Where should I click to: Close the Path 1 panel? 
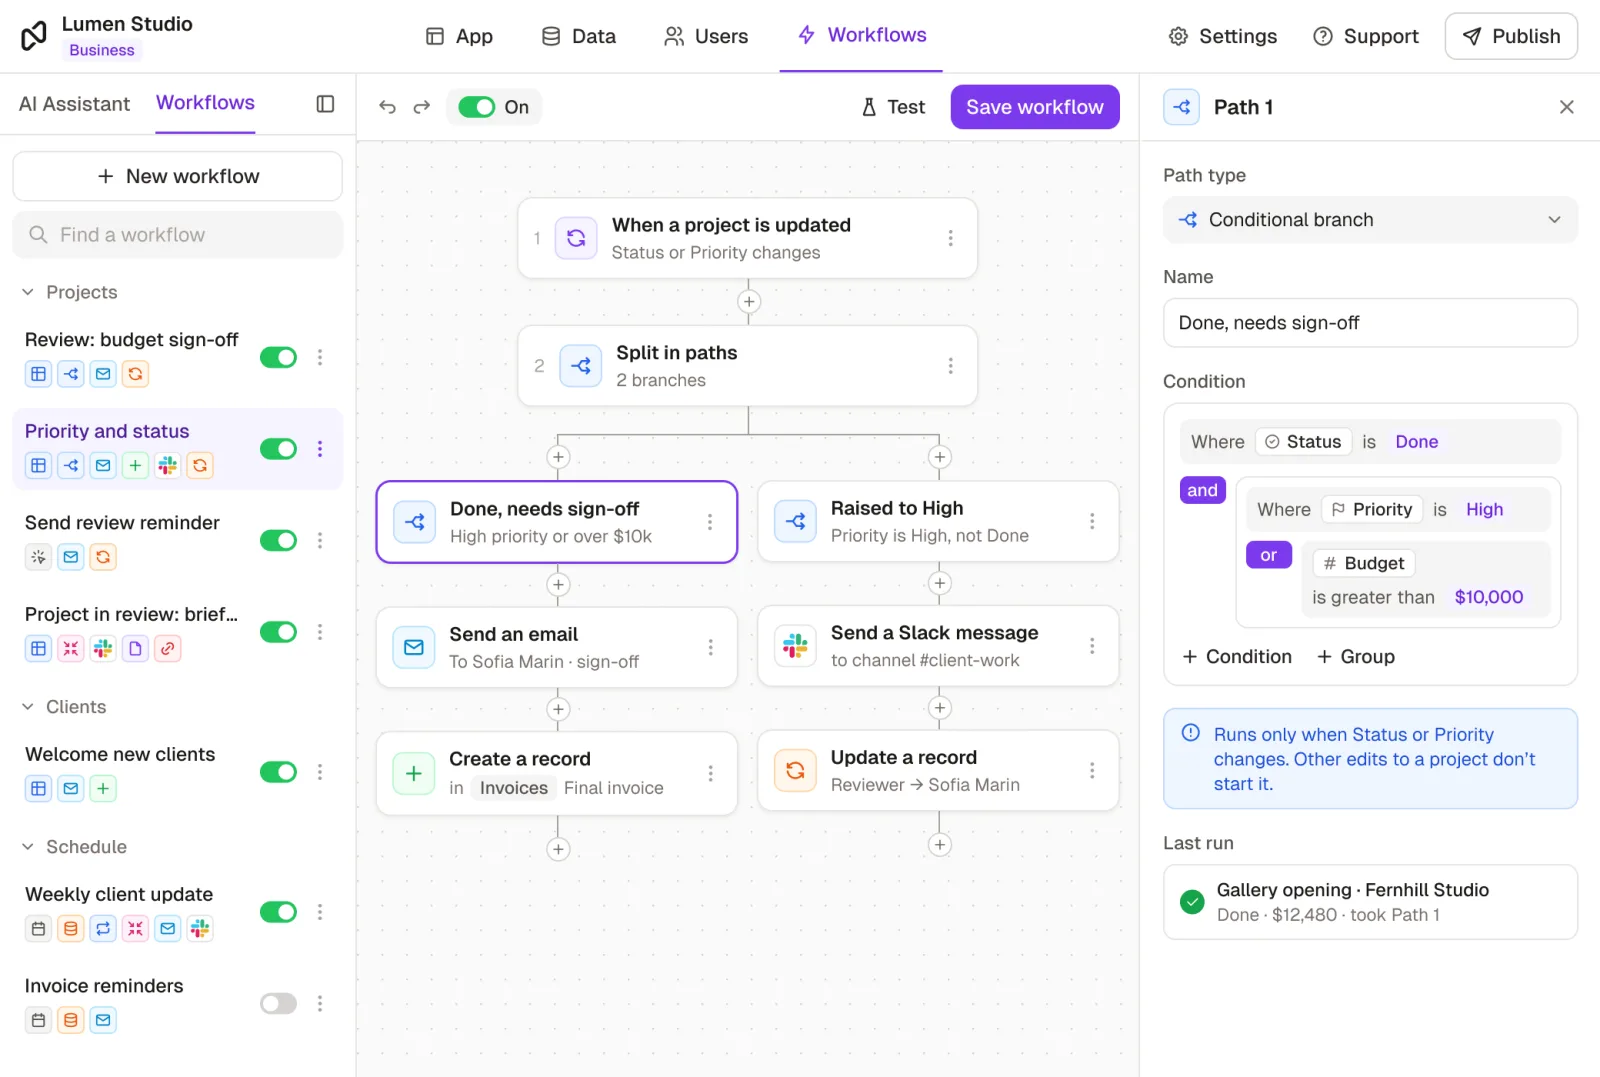(1566, 107)
